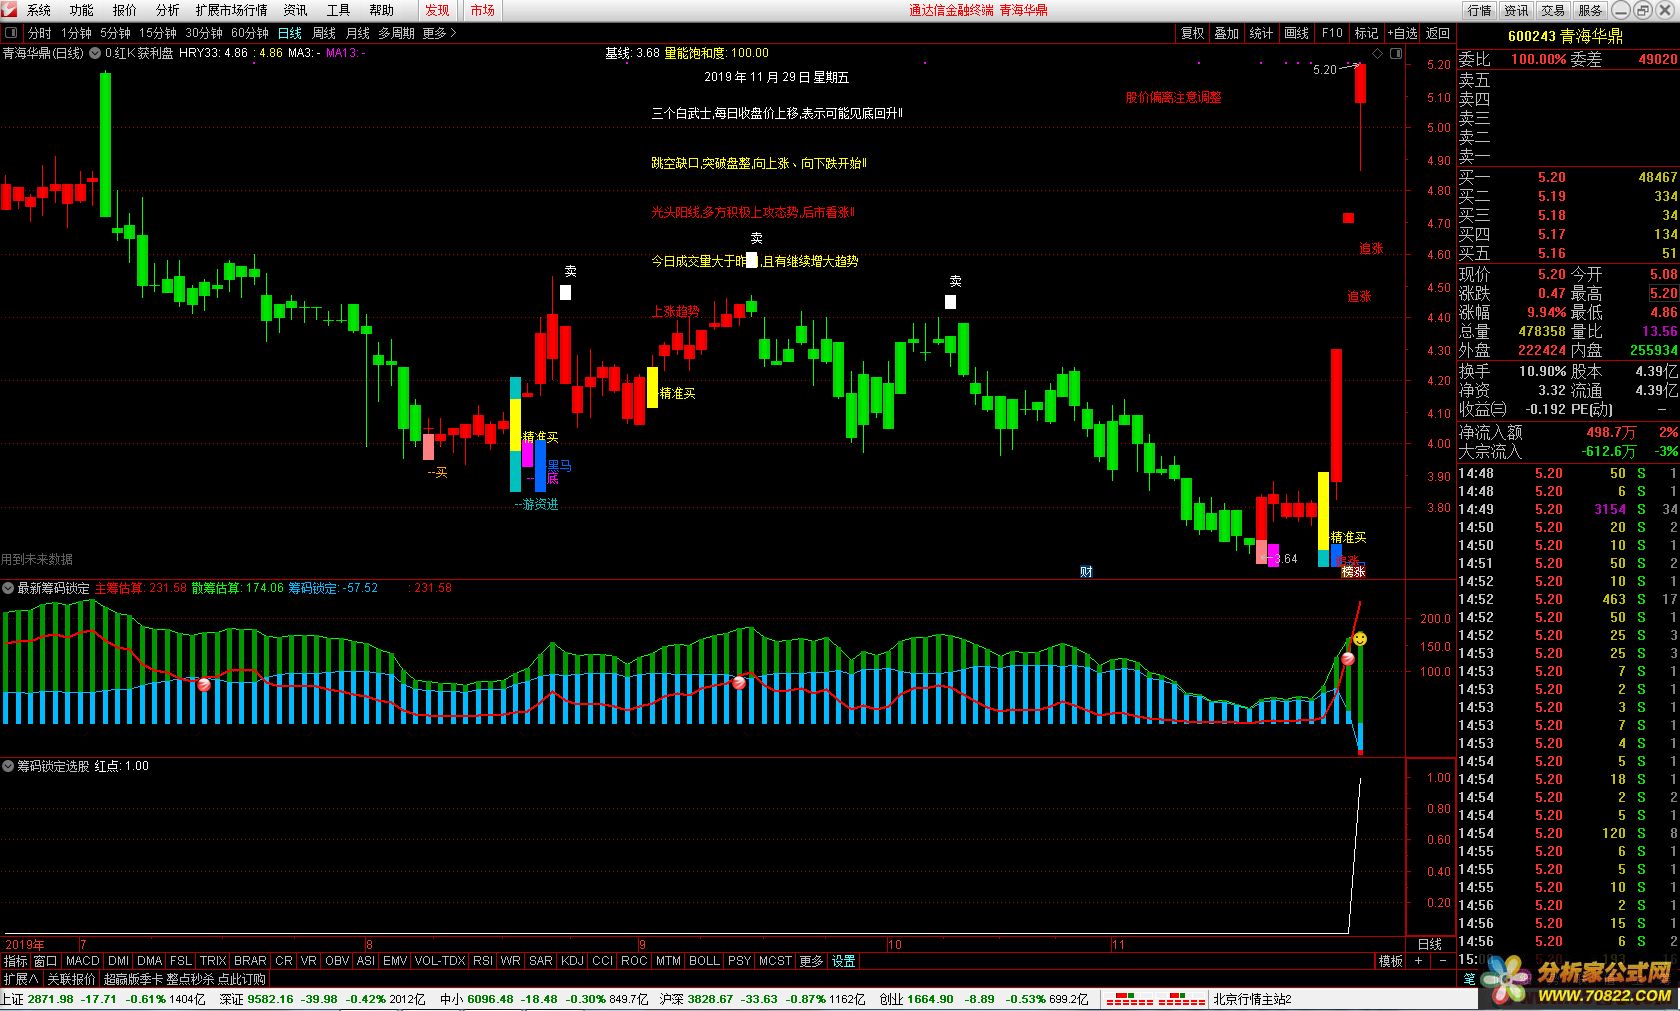This screenshot has height=1011, width=1680.
Task: Select the MACD indicator tab
Action: point(83,961)
